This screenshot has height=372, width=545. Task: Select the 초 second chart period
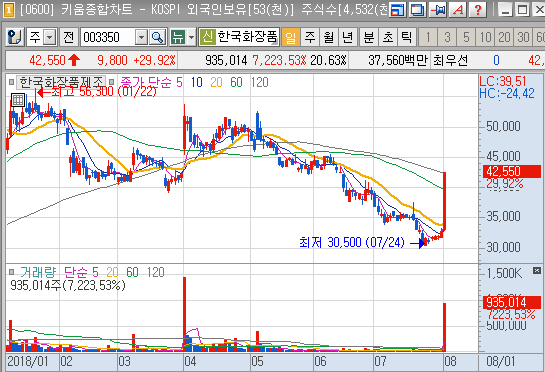[x=388, y=37]
